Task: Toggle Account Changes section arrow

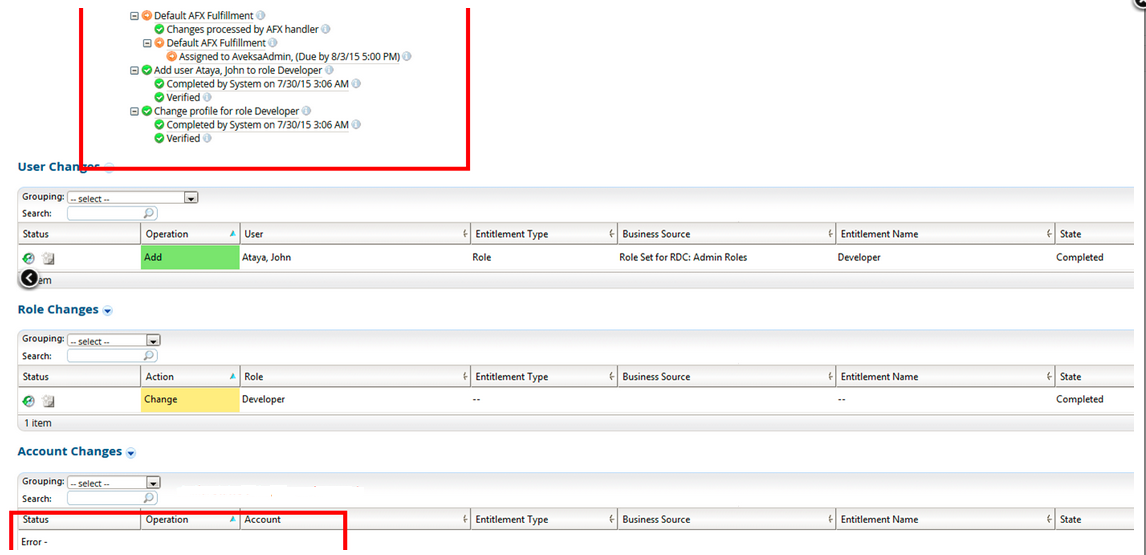Action: coord(131,453)
